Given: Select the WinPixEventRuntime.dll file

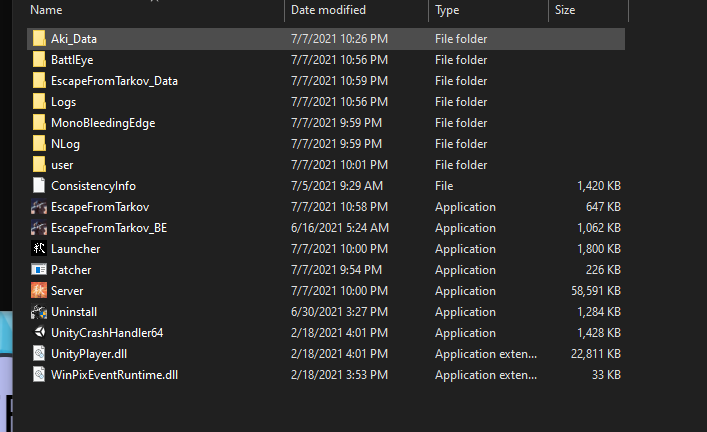Looking at the screenshot, I should pos(326,375).
